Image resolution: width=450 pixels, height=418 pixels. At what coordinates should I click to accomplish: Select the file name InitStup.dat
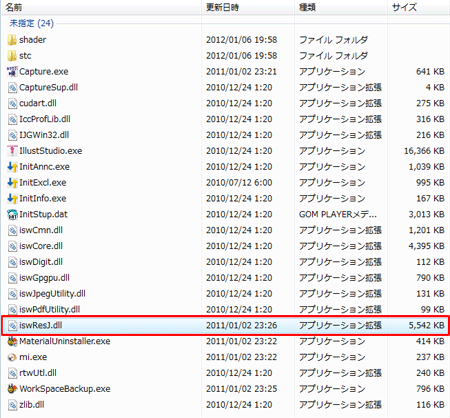click(44, 214)
